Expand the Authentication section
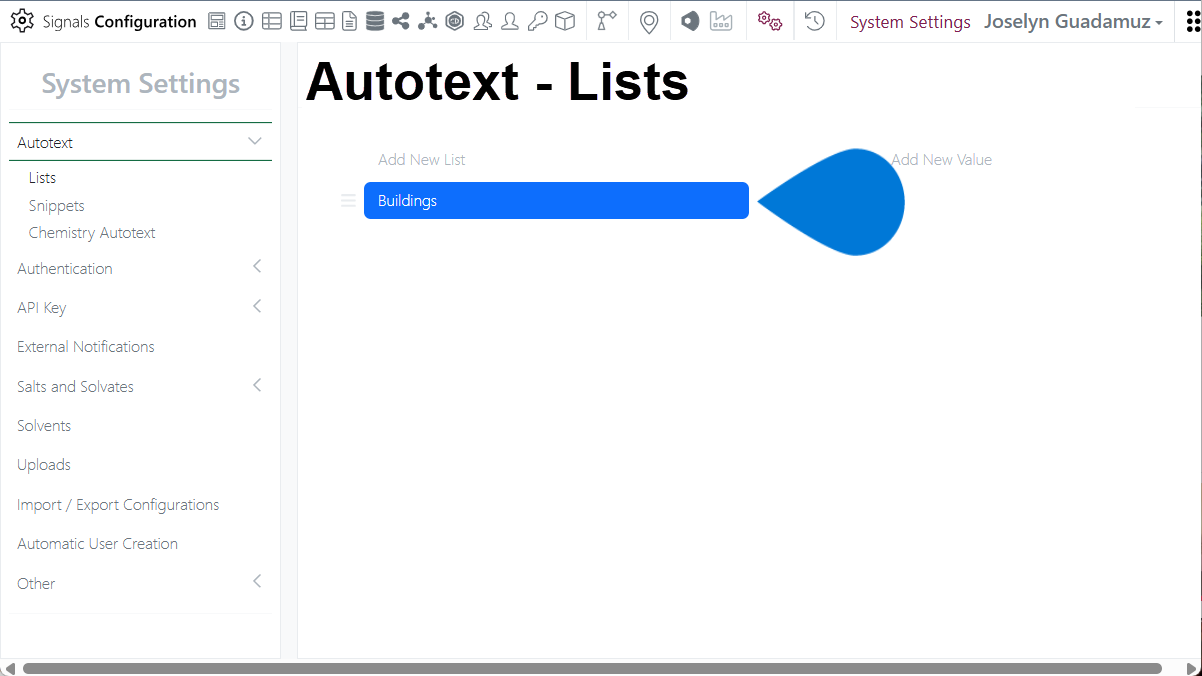 point(256,267)
